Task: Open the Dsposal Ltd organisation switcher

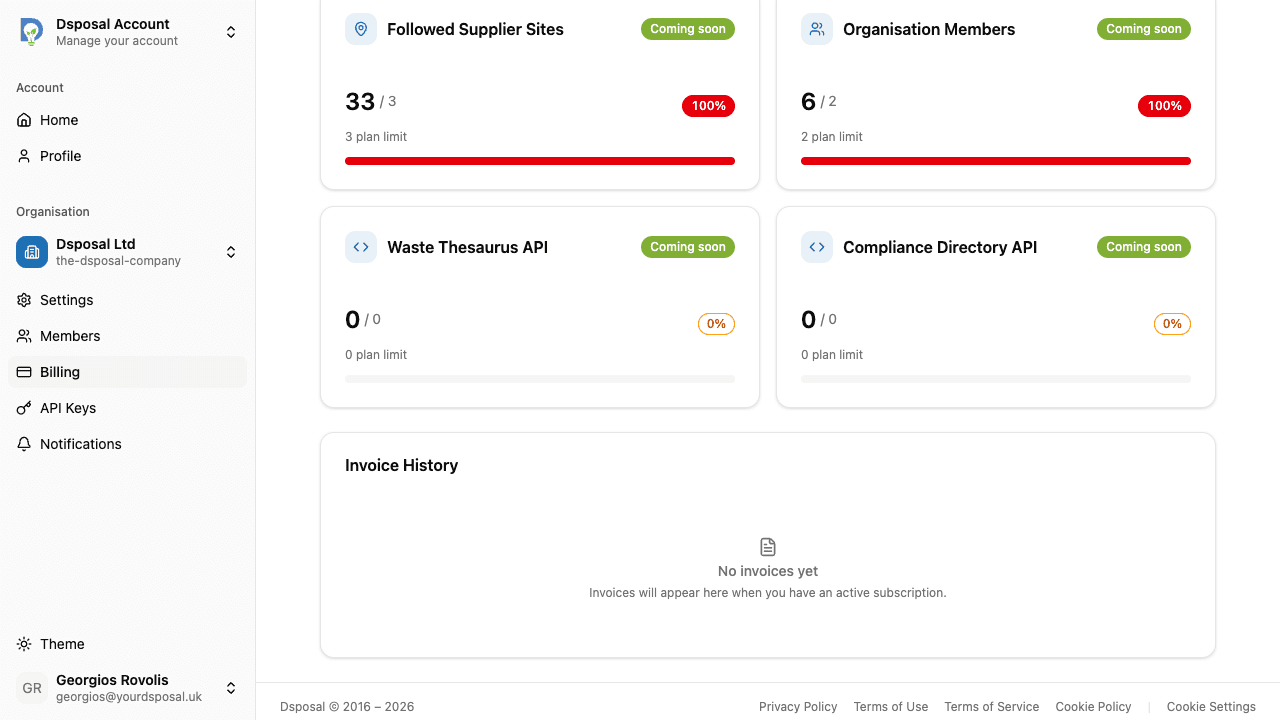Action: coord(231,252)
